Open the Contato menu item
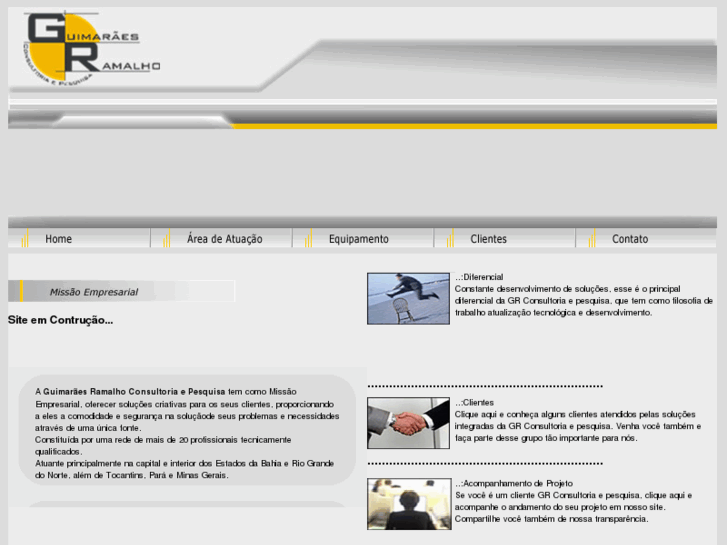Screen dimensions: 727x545 tap(630, 239)
